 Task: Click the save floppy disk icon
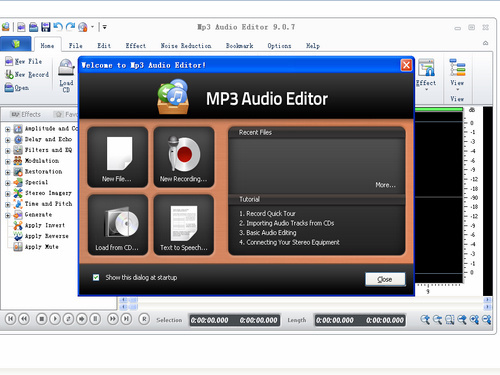46,27
